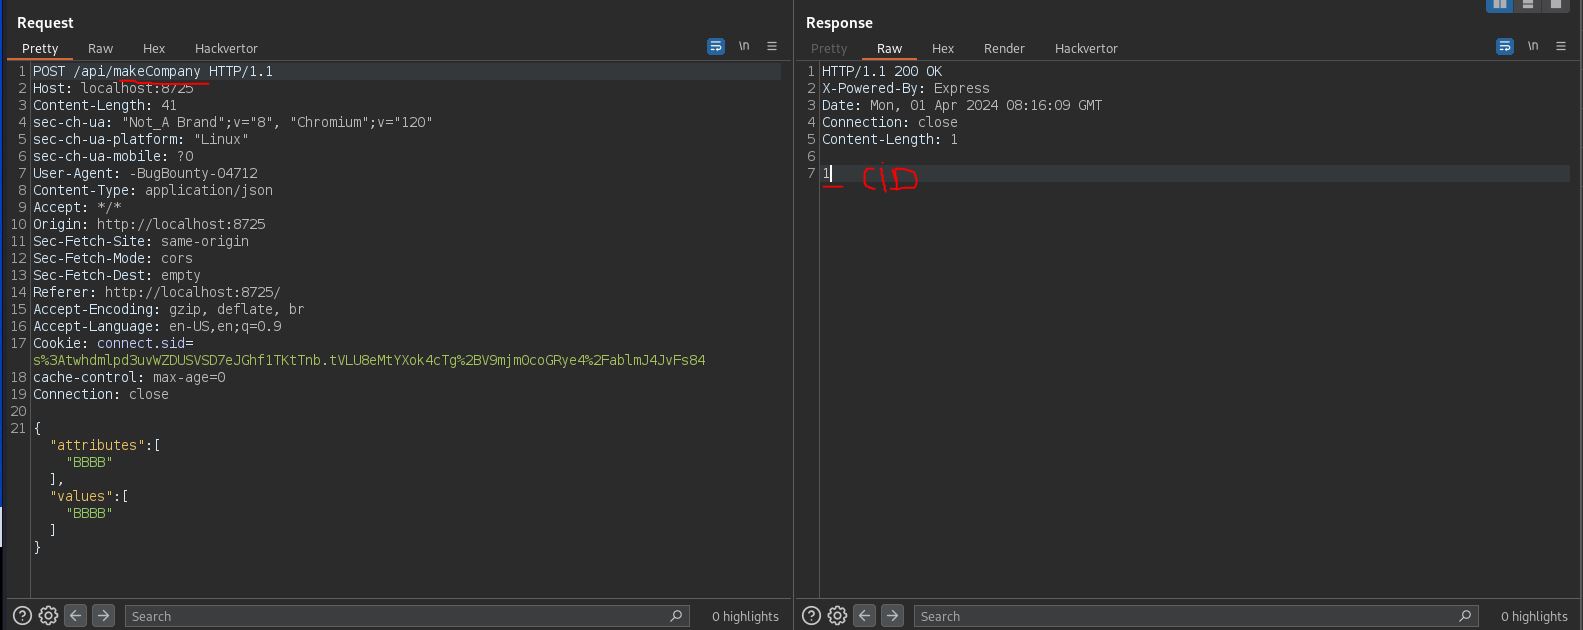Open Response Pretty tab
Viewport: 1583px width, 630px height.
point(829,48)
